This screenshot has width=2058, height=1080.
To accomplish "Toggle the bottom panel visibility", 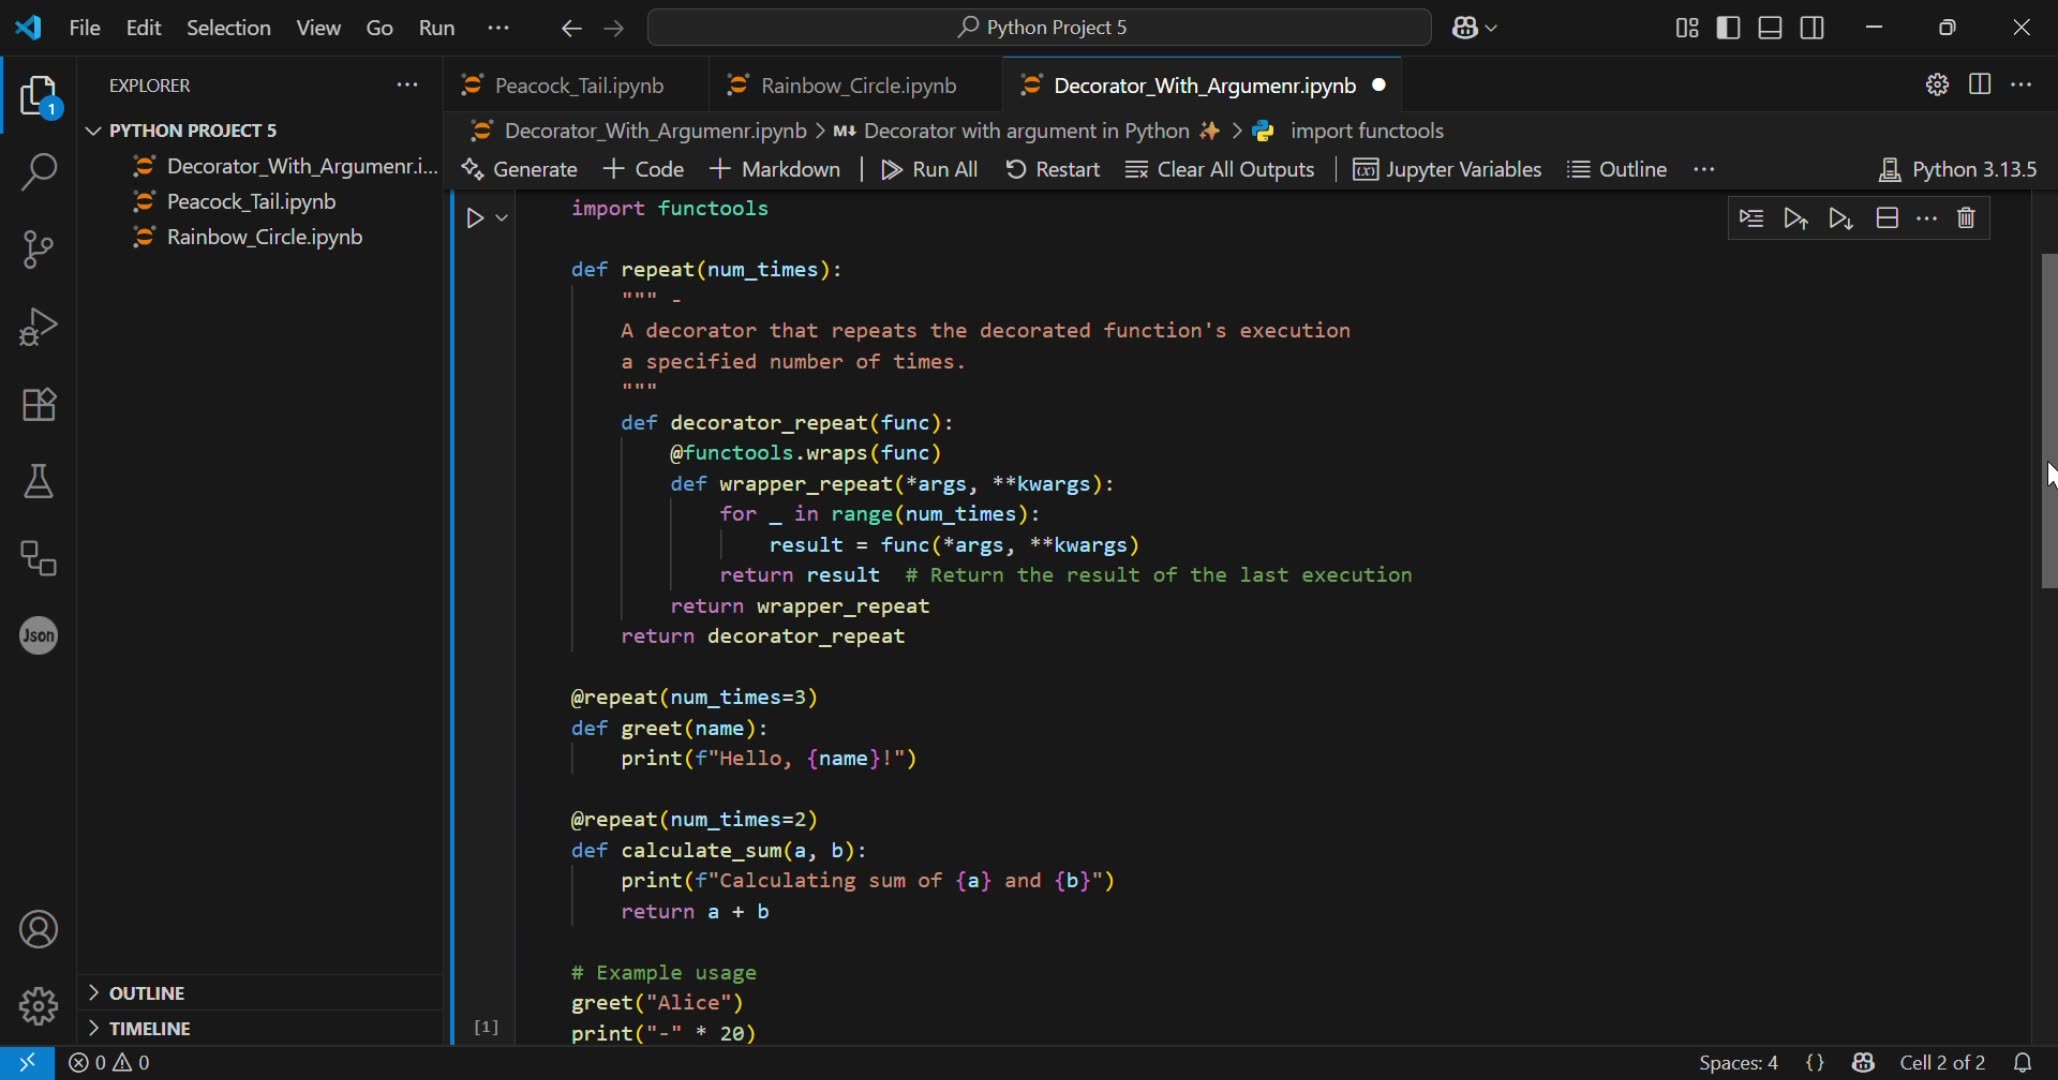I will (x=1769, y=27).
